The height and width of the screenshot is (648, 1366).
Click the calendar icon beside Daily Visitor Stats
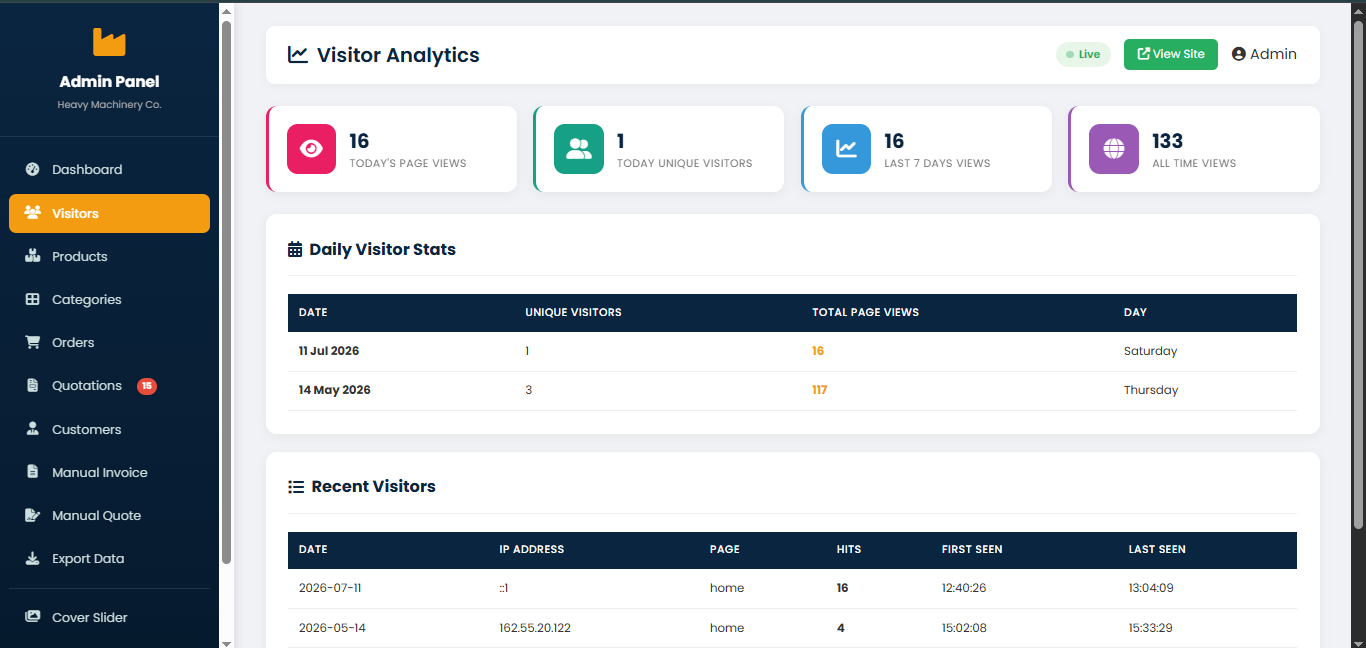click(x=295, y=249)
